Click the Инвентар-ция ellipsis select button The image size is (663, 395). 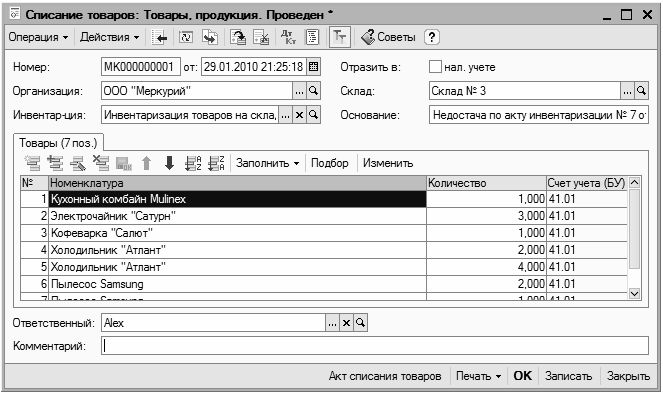click(285, 115)
